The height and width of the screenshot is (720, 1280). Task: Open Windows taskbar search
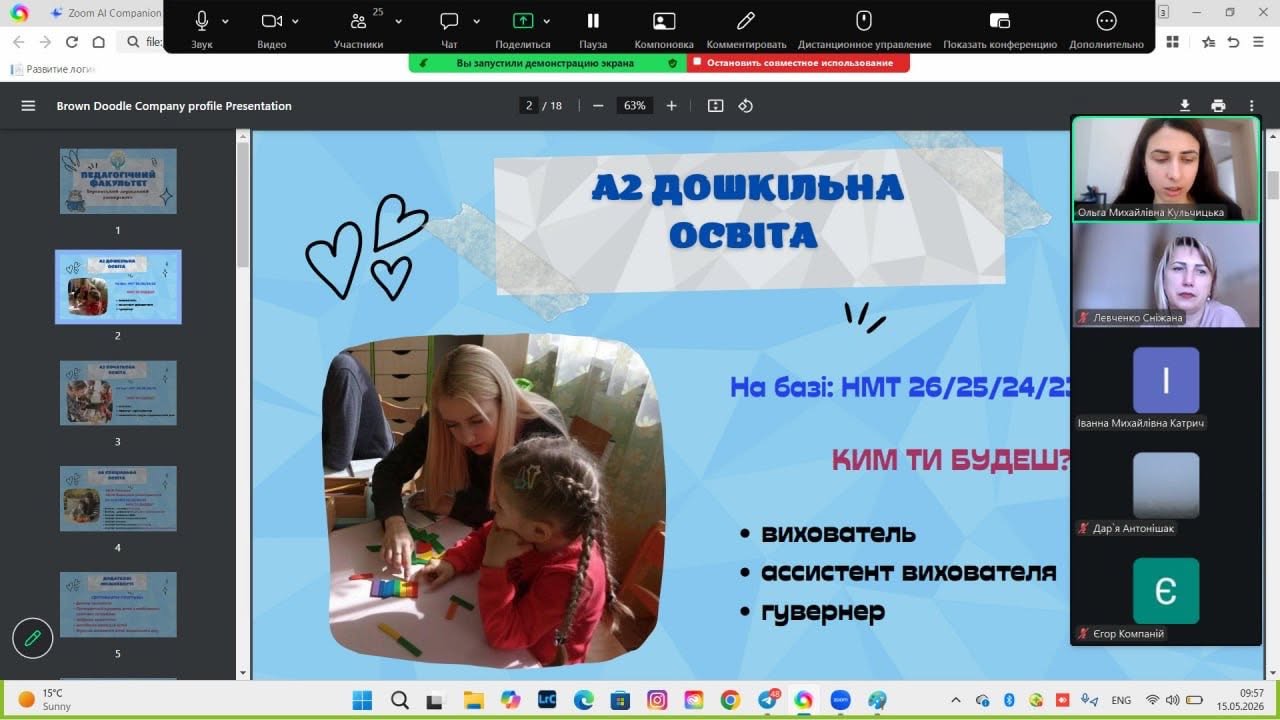399,700
